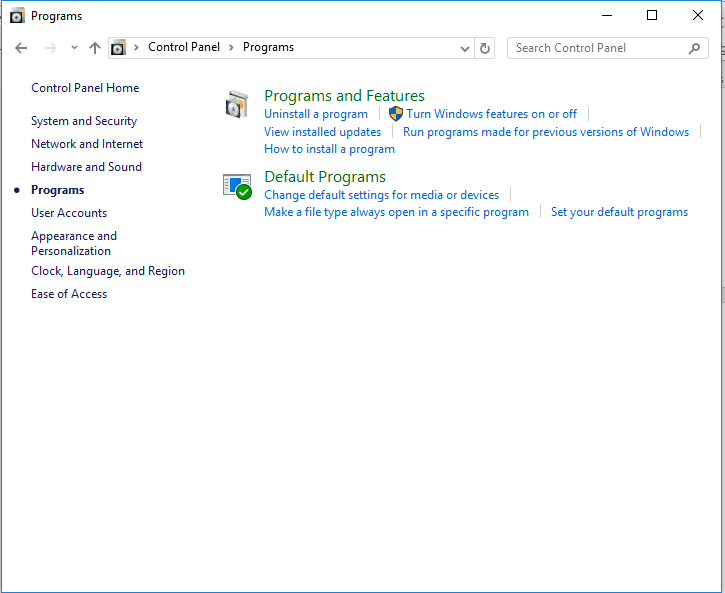Open the Ease of Access category

pos(69,294)
